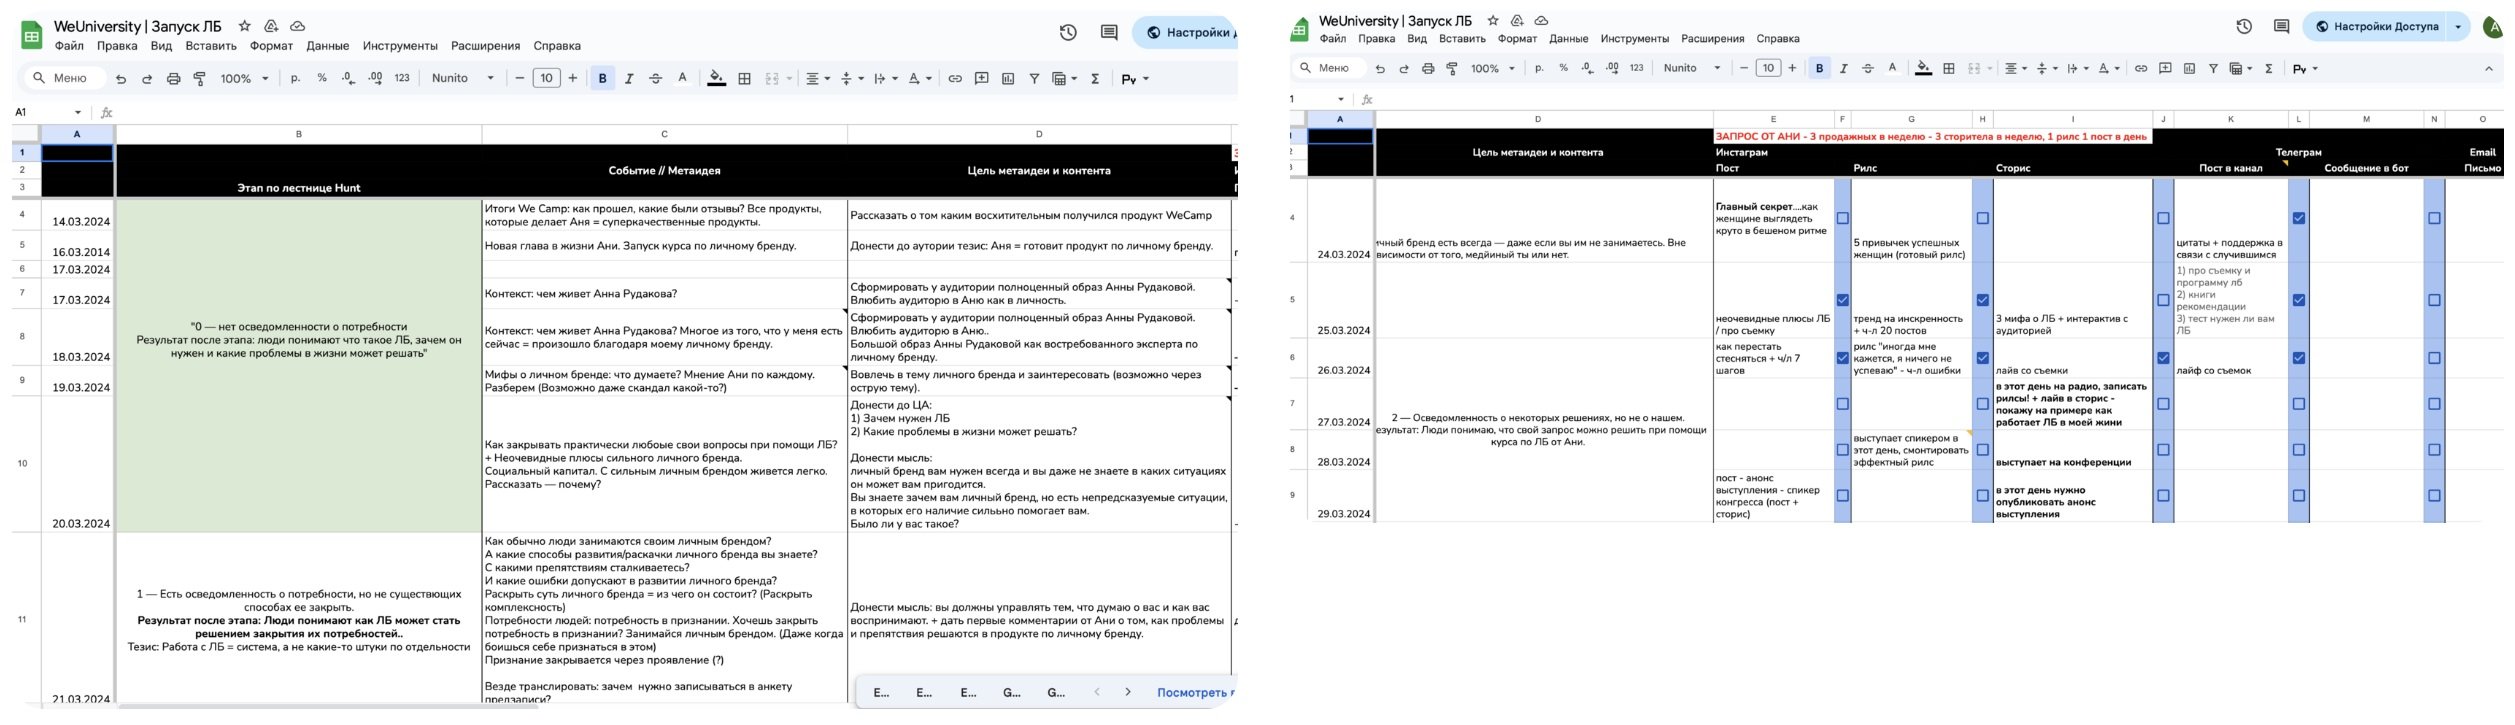
Task: Click the share settings button in left window
Action: [1187, 33]
